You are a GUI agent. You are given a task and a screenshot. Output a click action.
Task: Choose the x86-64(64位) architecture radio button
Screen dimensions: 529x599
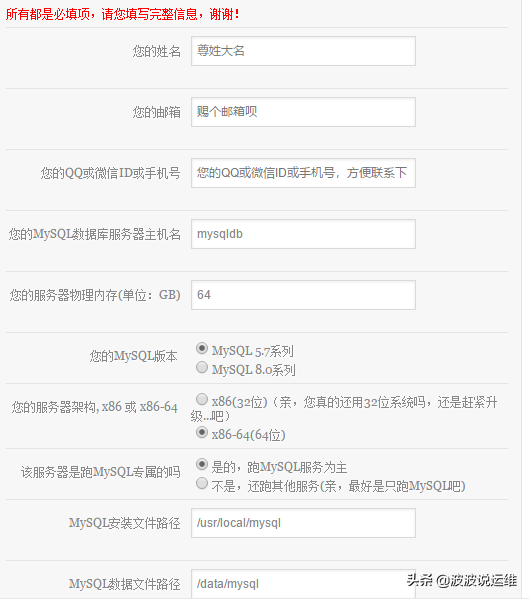tap(202, 432)
